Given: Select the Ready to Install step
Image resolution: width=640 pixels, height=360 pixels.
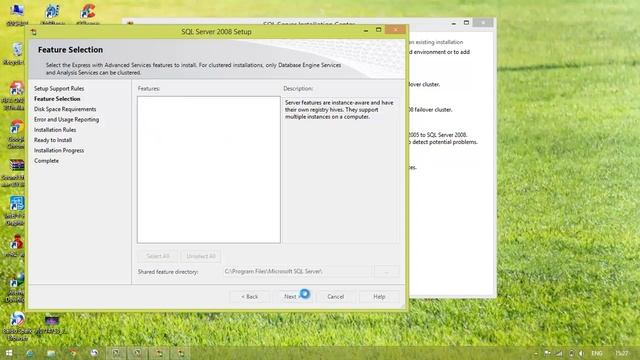Looking at the screenshot, I should 53,140.
